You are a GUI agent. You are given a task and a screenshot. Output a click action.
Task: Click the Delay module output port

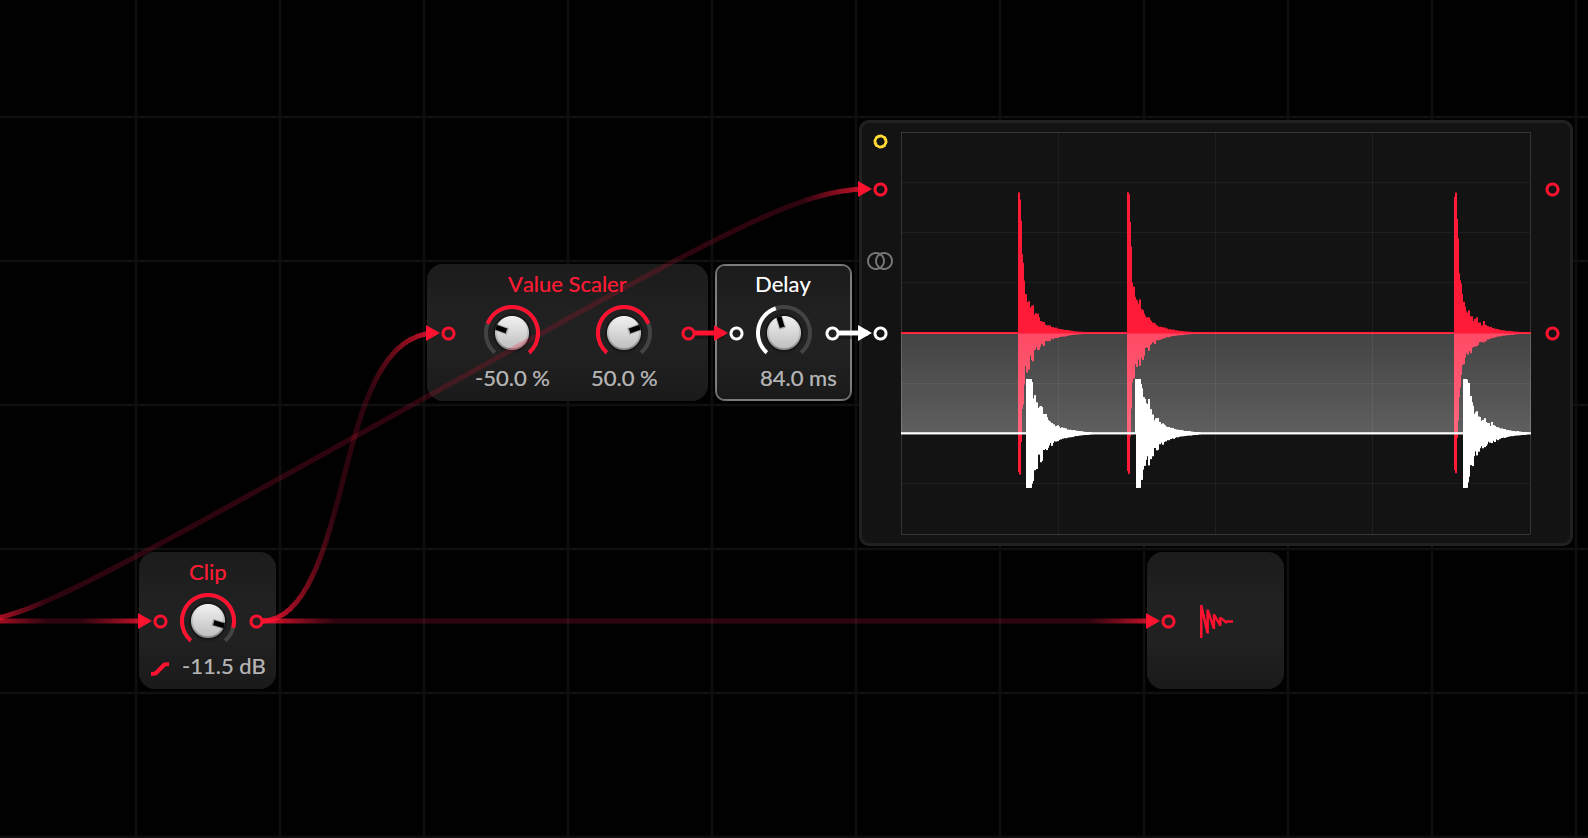click(x=832, y=333)
